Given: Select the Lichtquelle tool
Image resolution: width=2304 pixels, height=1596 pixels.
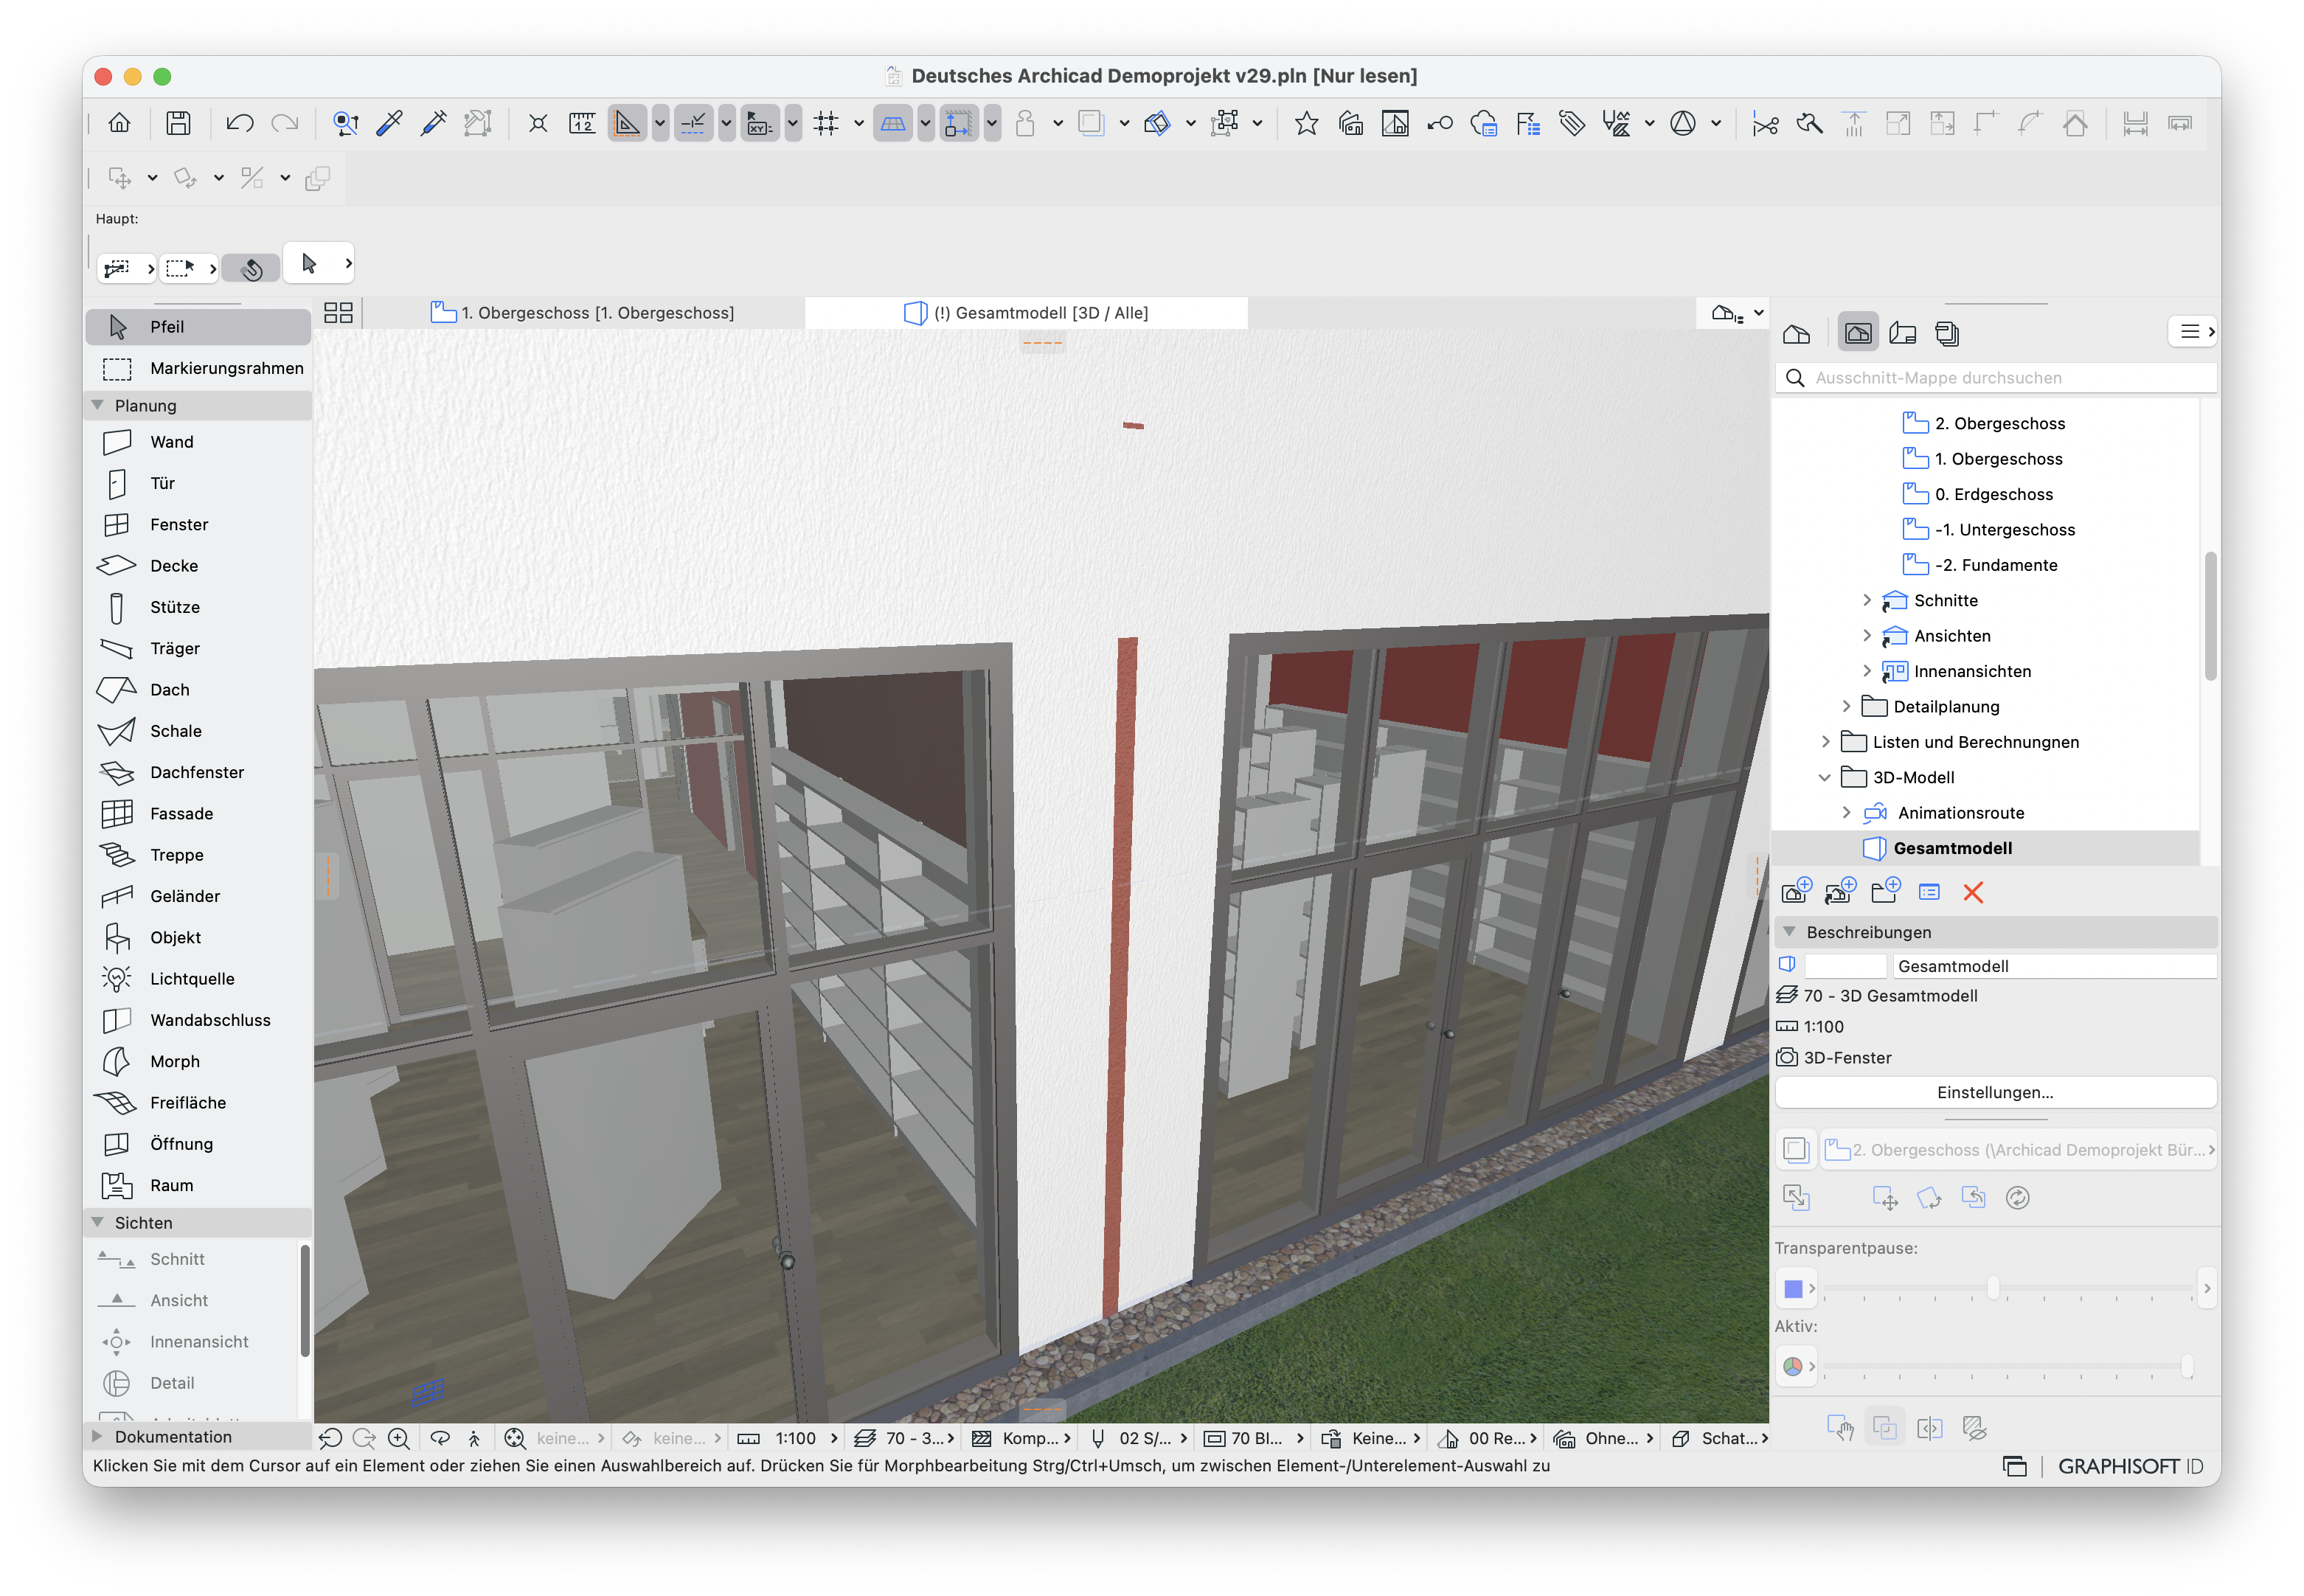Looking at the screenshot, I should [x=198, y=979].
